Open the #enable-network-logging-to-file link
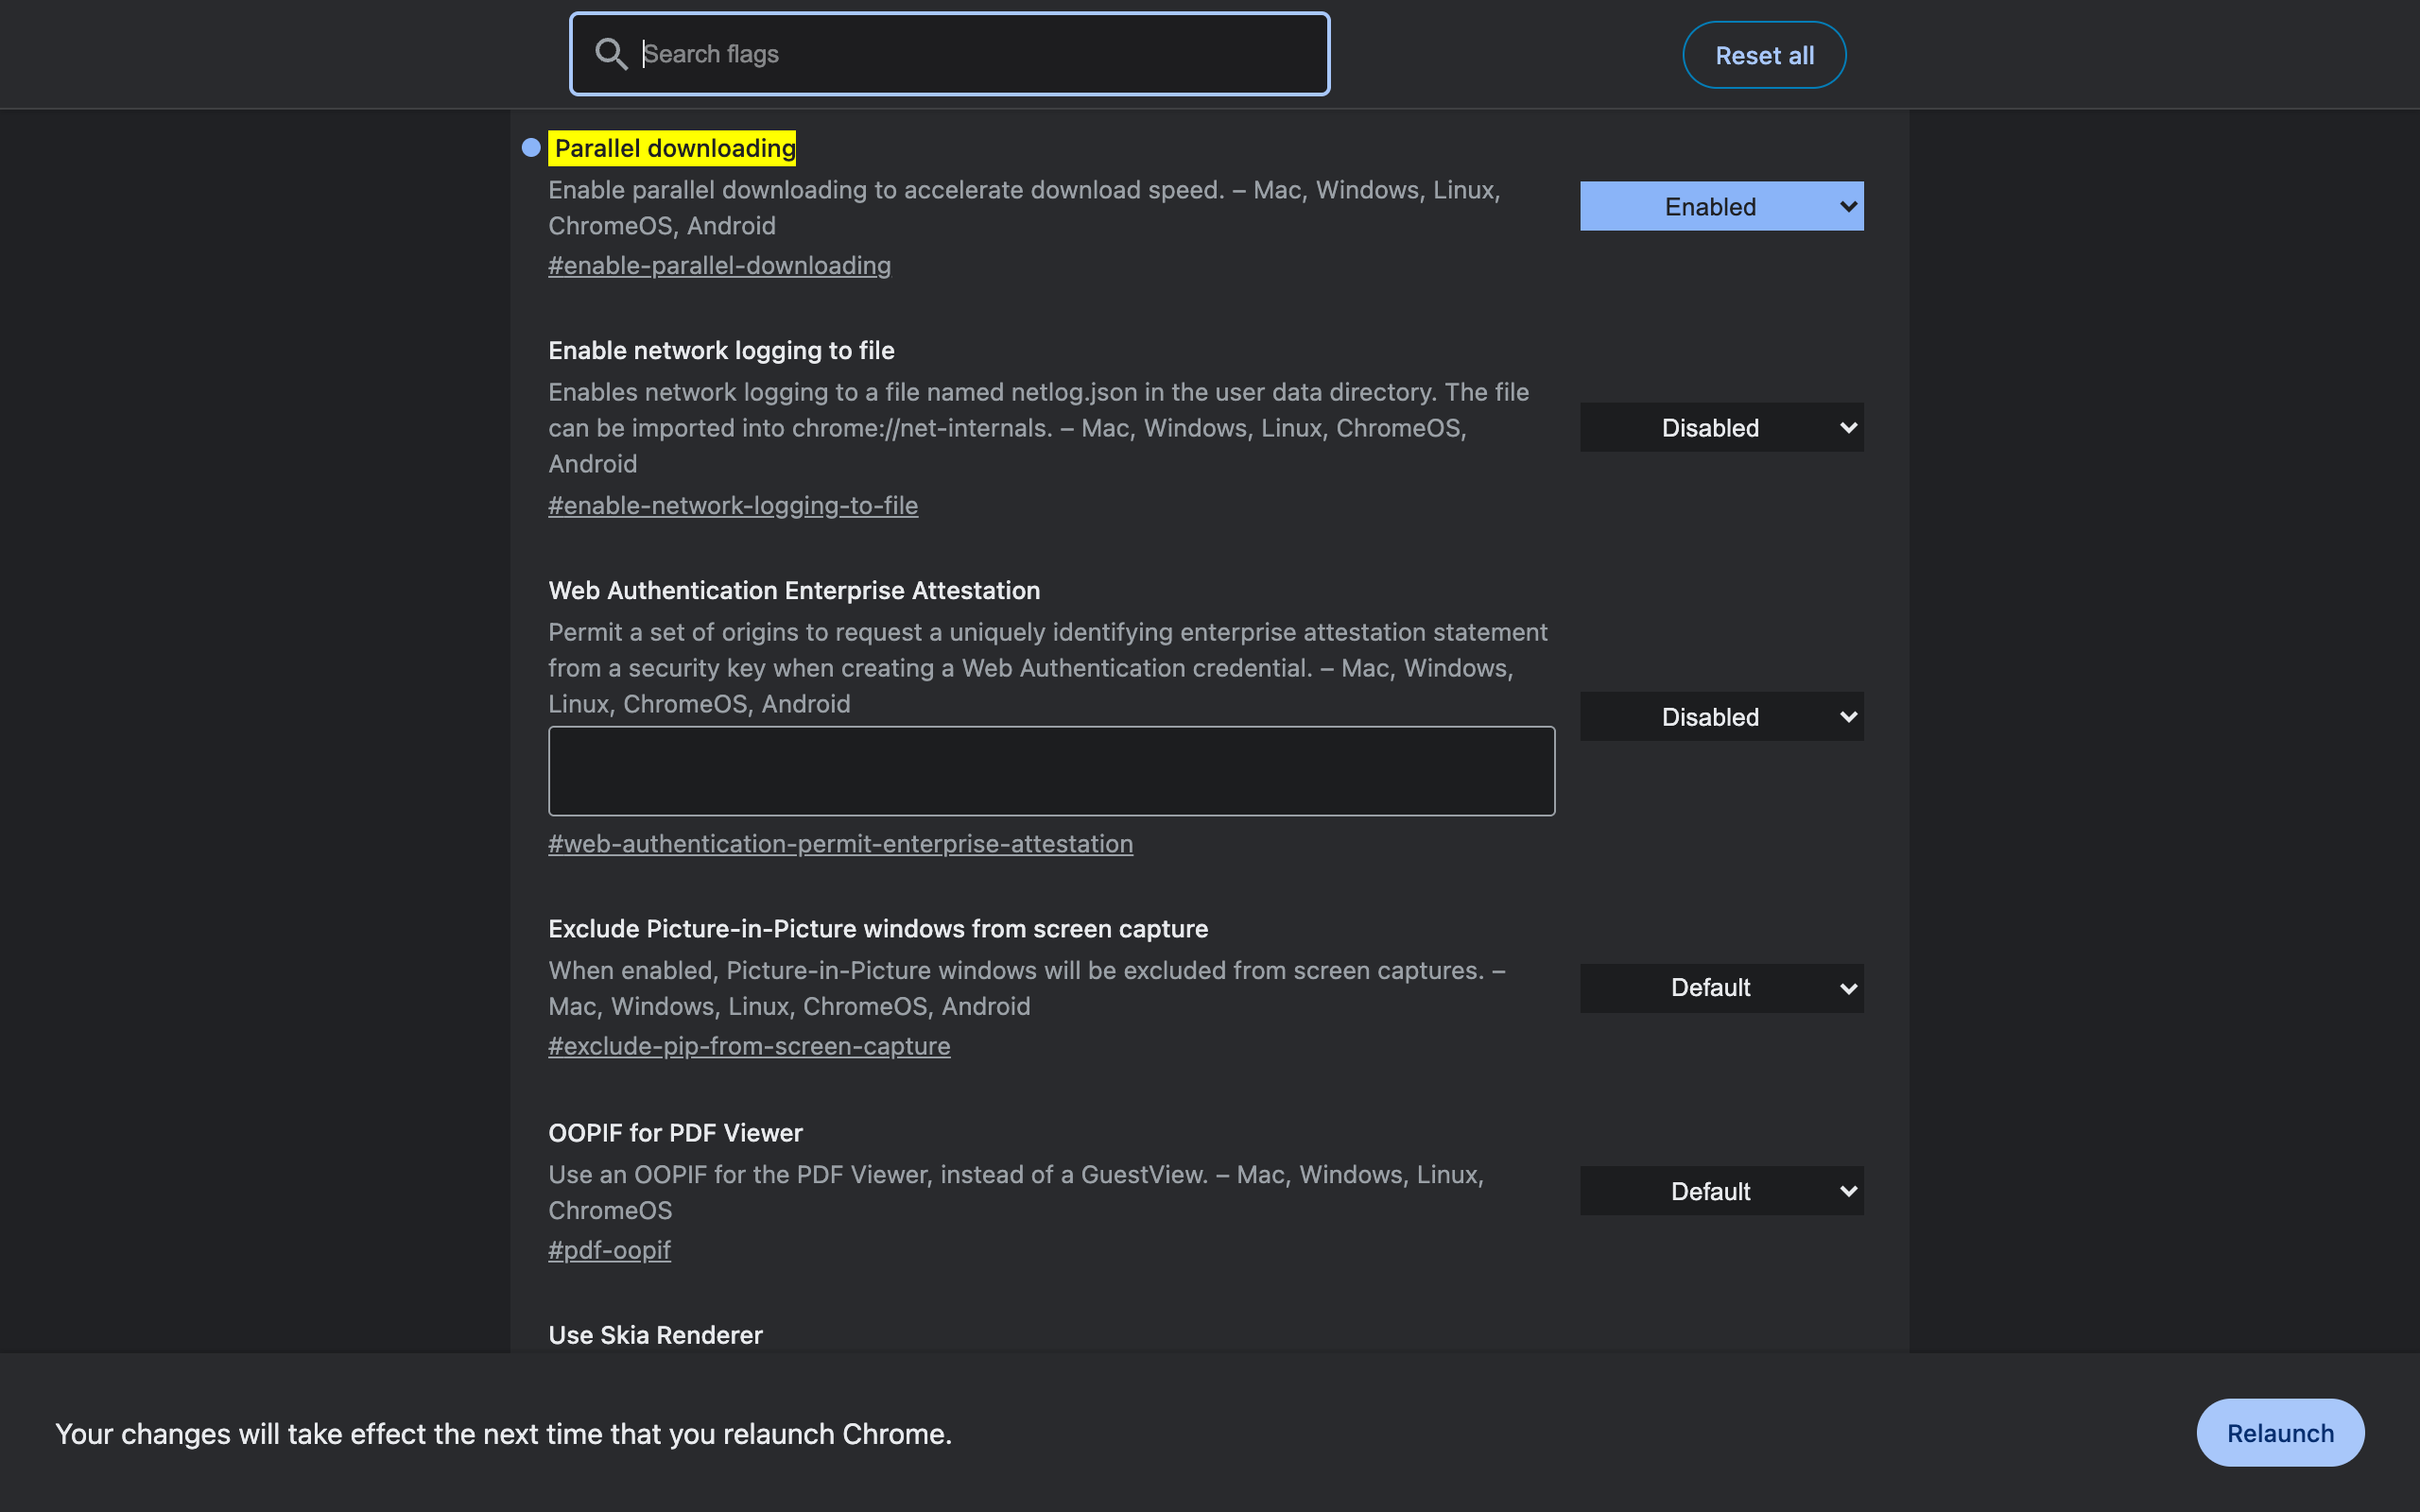The image size is (2420, 1512). (733, 505)
